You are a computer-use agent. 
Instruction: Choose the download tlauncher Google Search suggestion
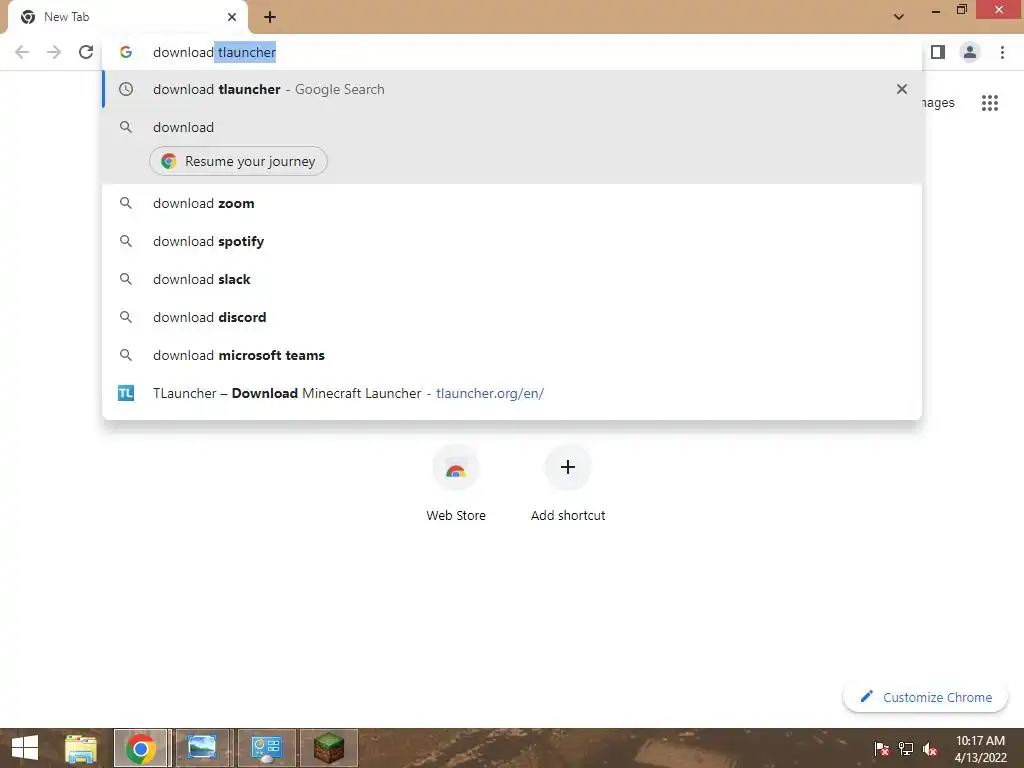coord(513,89)
